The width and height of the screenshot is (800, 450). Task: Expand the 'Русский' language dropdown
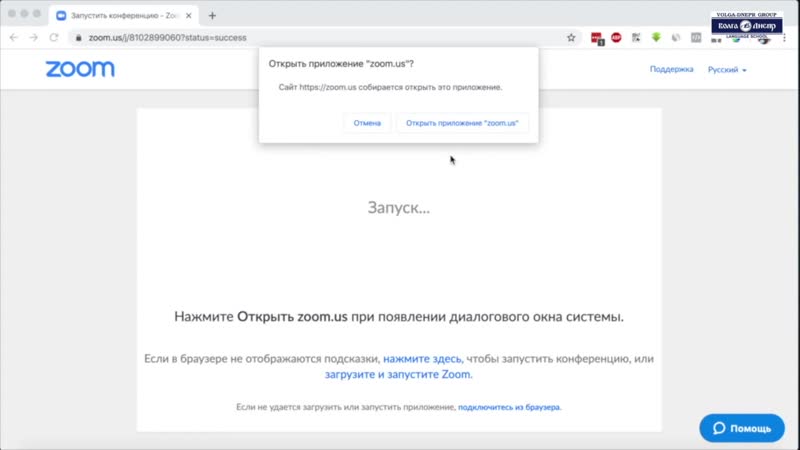point(727,69)
